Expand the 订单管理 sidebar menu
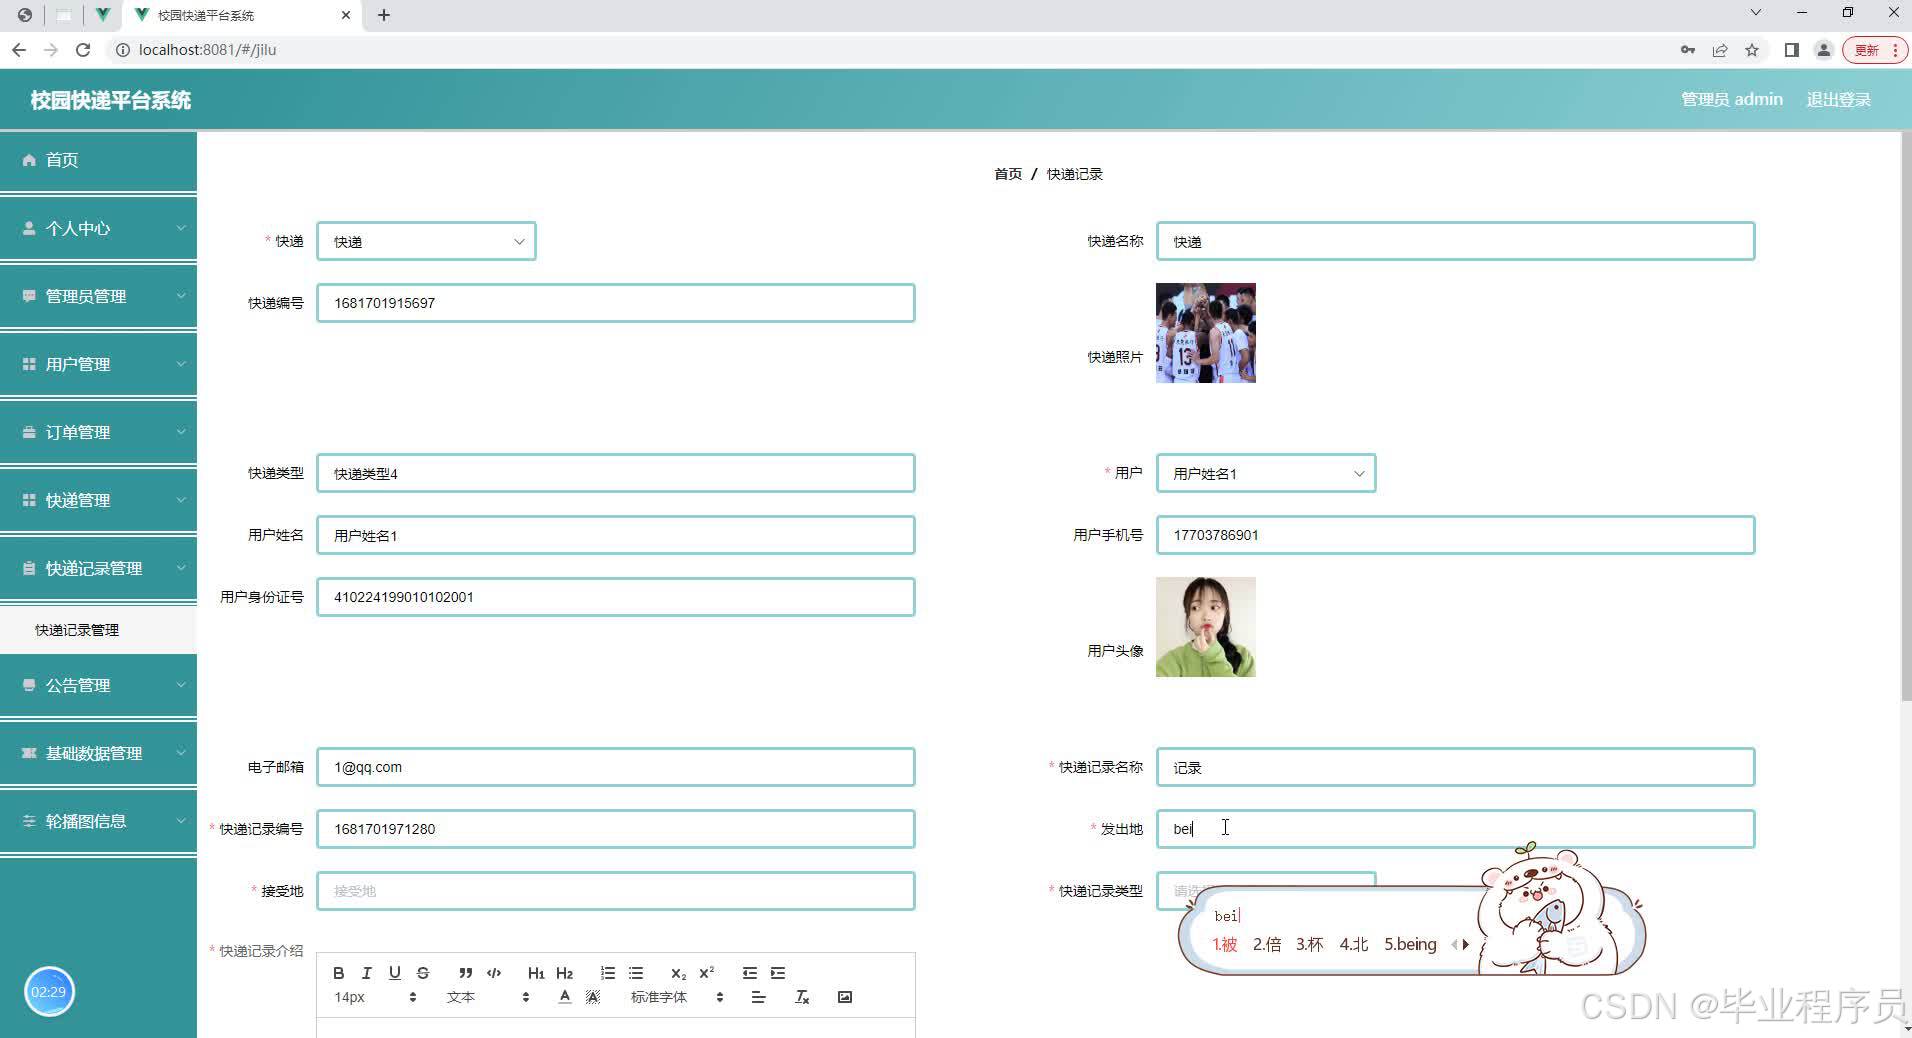1912x1038 pixels. (x=98, y=432)
